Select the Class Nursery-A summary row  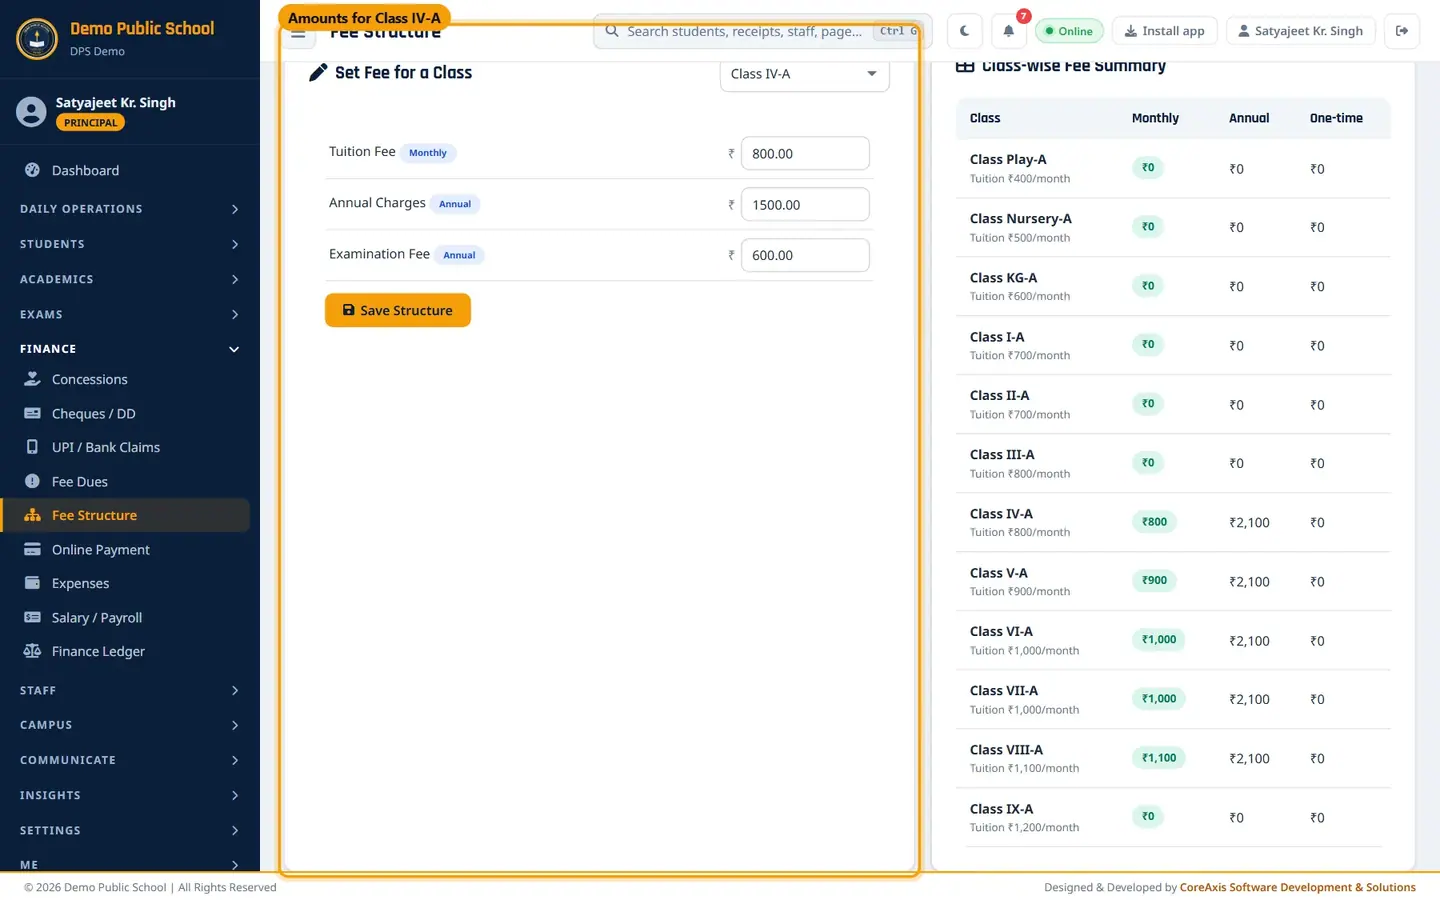tap(1173, 227)
